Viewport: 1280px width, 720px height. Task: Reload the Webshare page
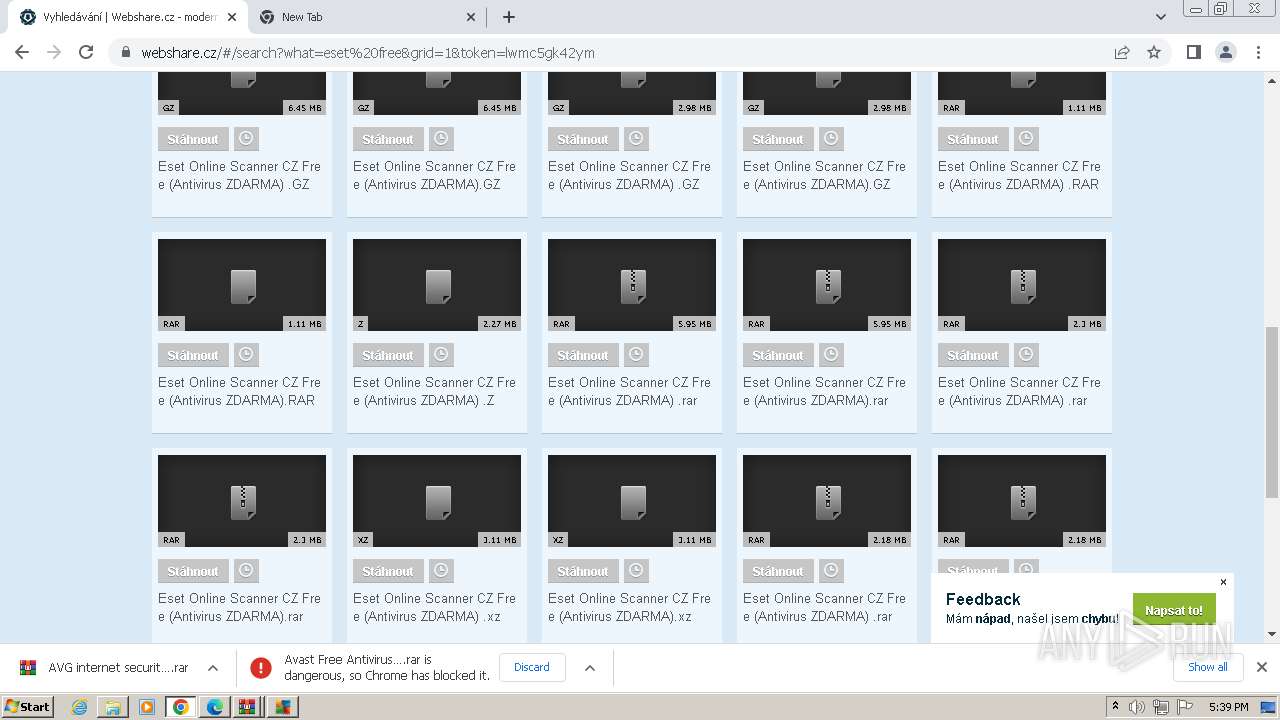(x=86, y=52)
